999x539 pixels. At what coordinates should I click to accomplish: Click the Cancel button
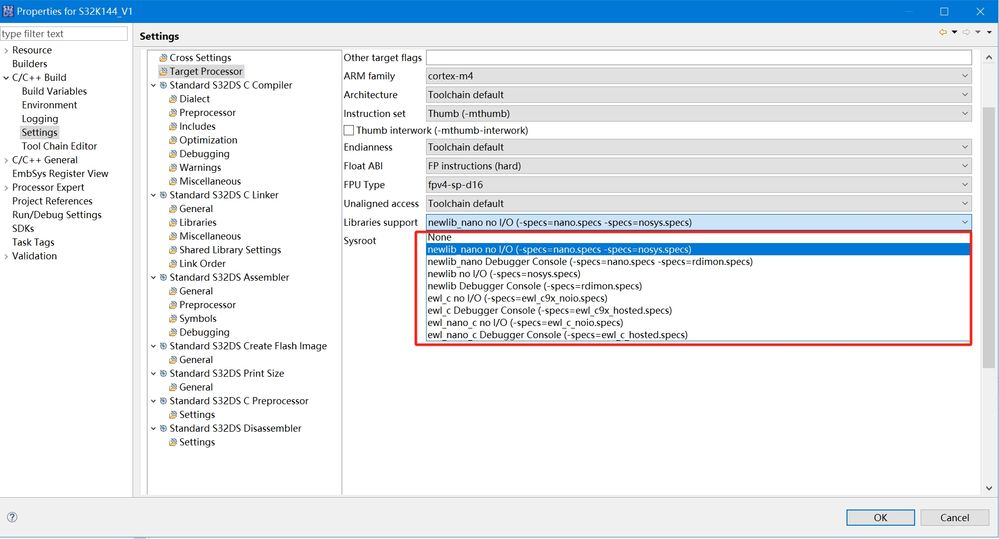tap(954, 517)
